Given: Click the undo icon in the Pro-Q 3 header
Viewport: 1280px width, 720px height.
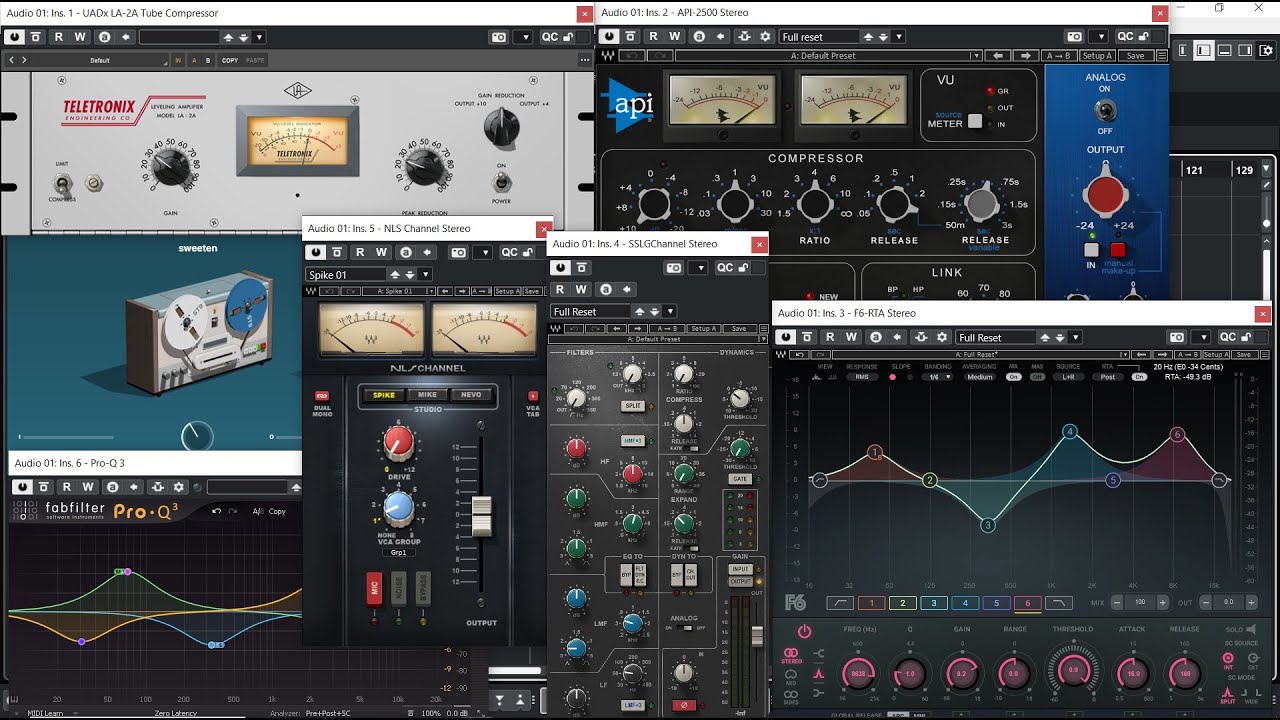Looking at the screenshot, I should (x=217, y=511).
